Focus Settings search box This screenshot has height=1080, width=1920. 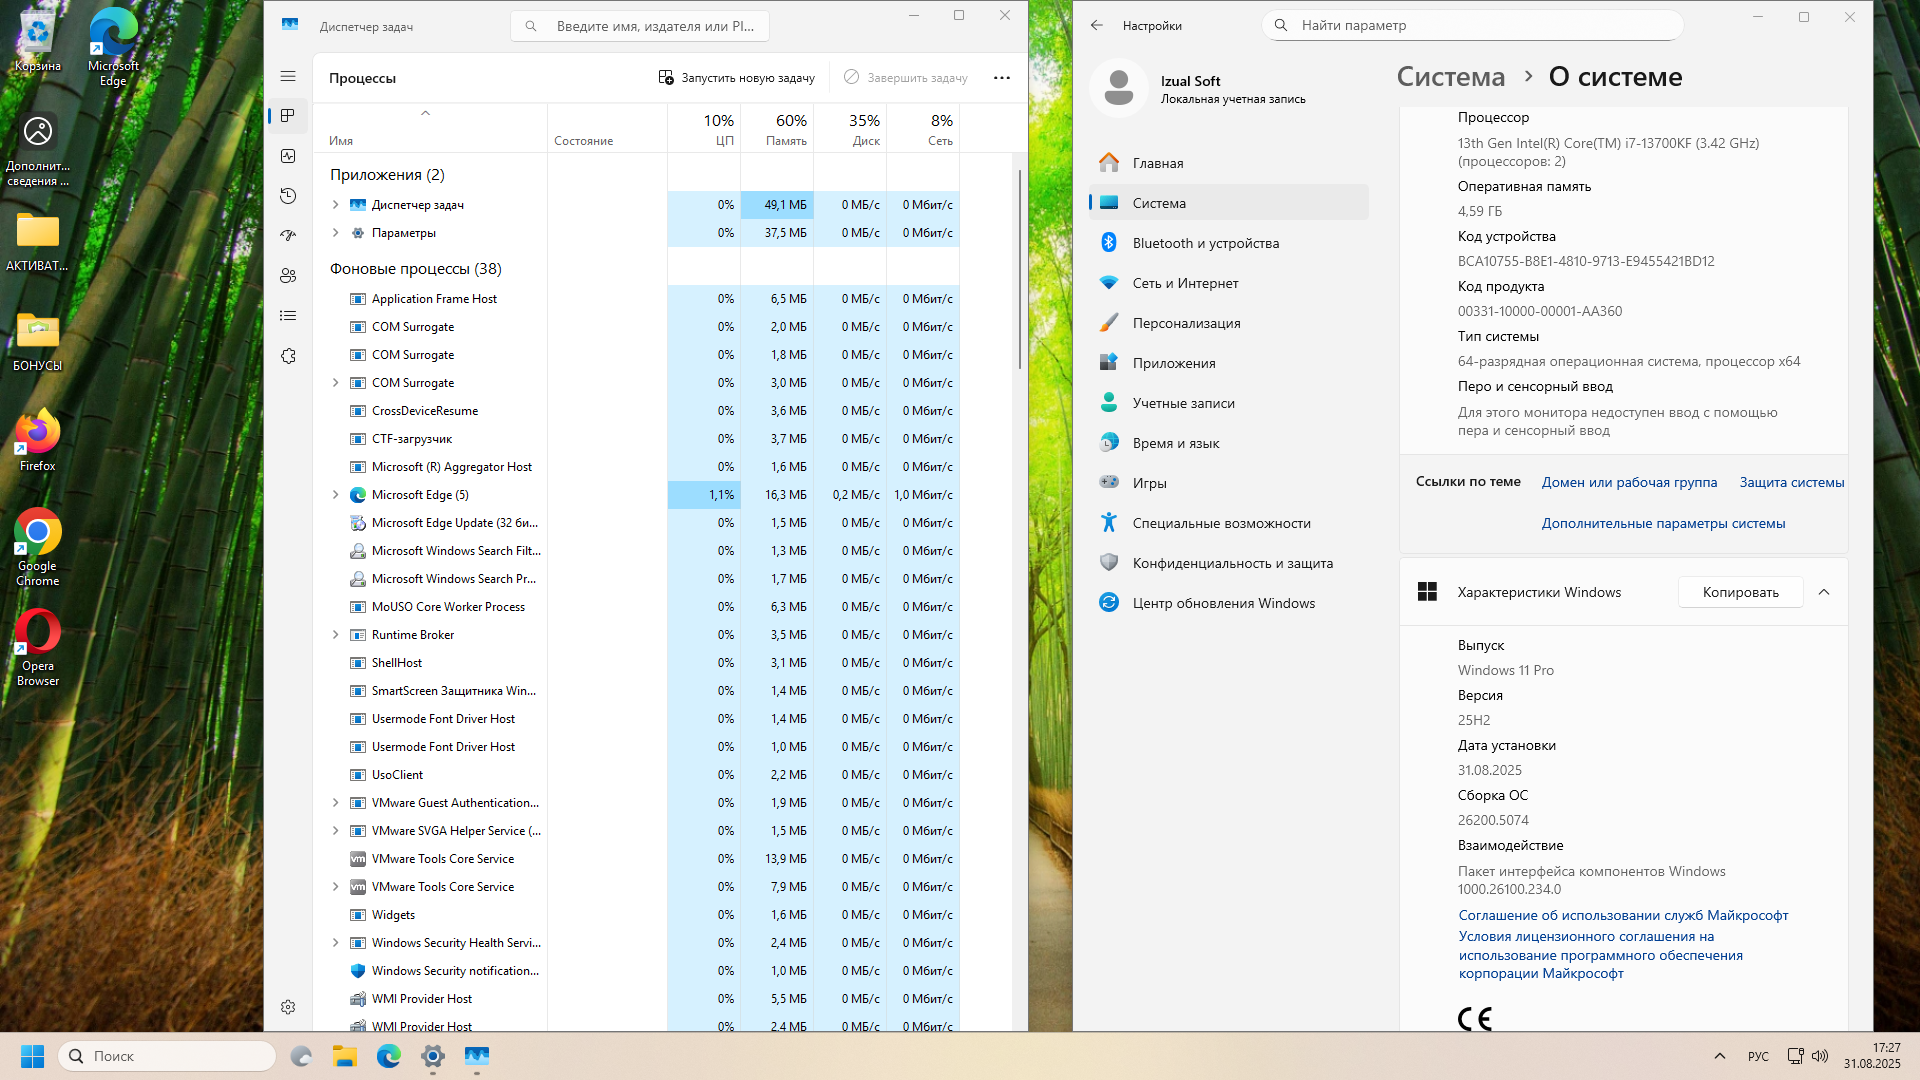(x=1473, y=25)
